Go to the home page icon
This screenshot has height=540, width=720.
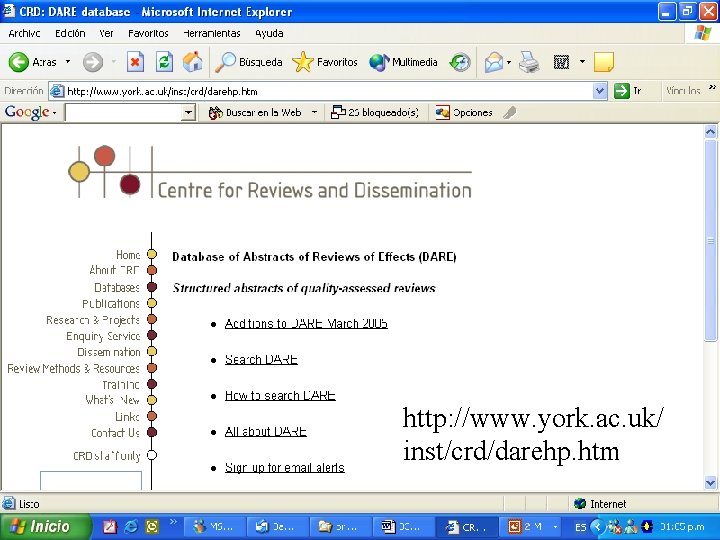(192, 62)
